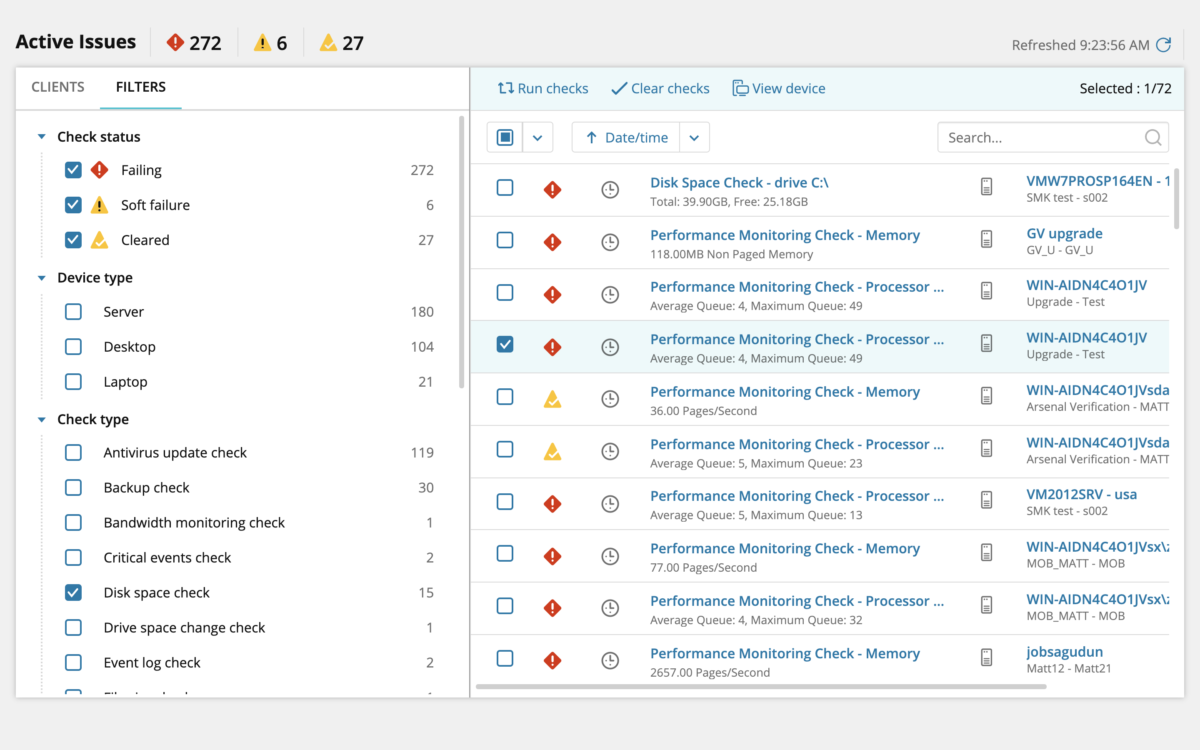Click clock icon on Maximum Queue: 23 row
1200x750 pixels.
[x=610, y=451]
